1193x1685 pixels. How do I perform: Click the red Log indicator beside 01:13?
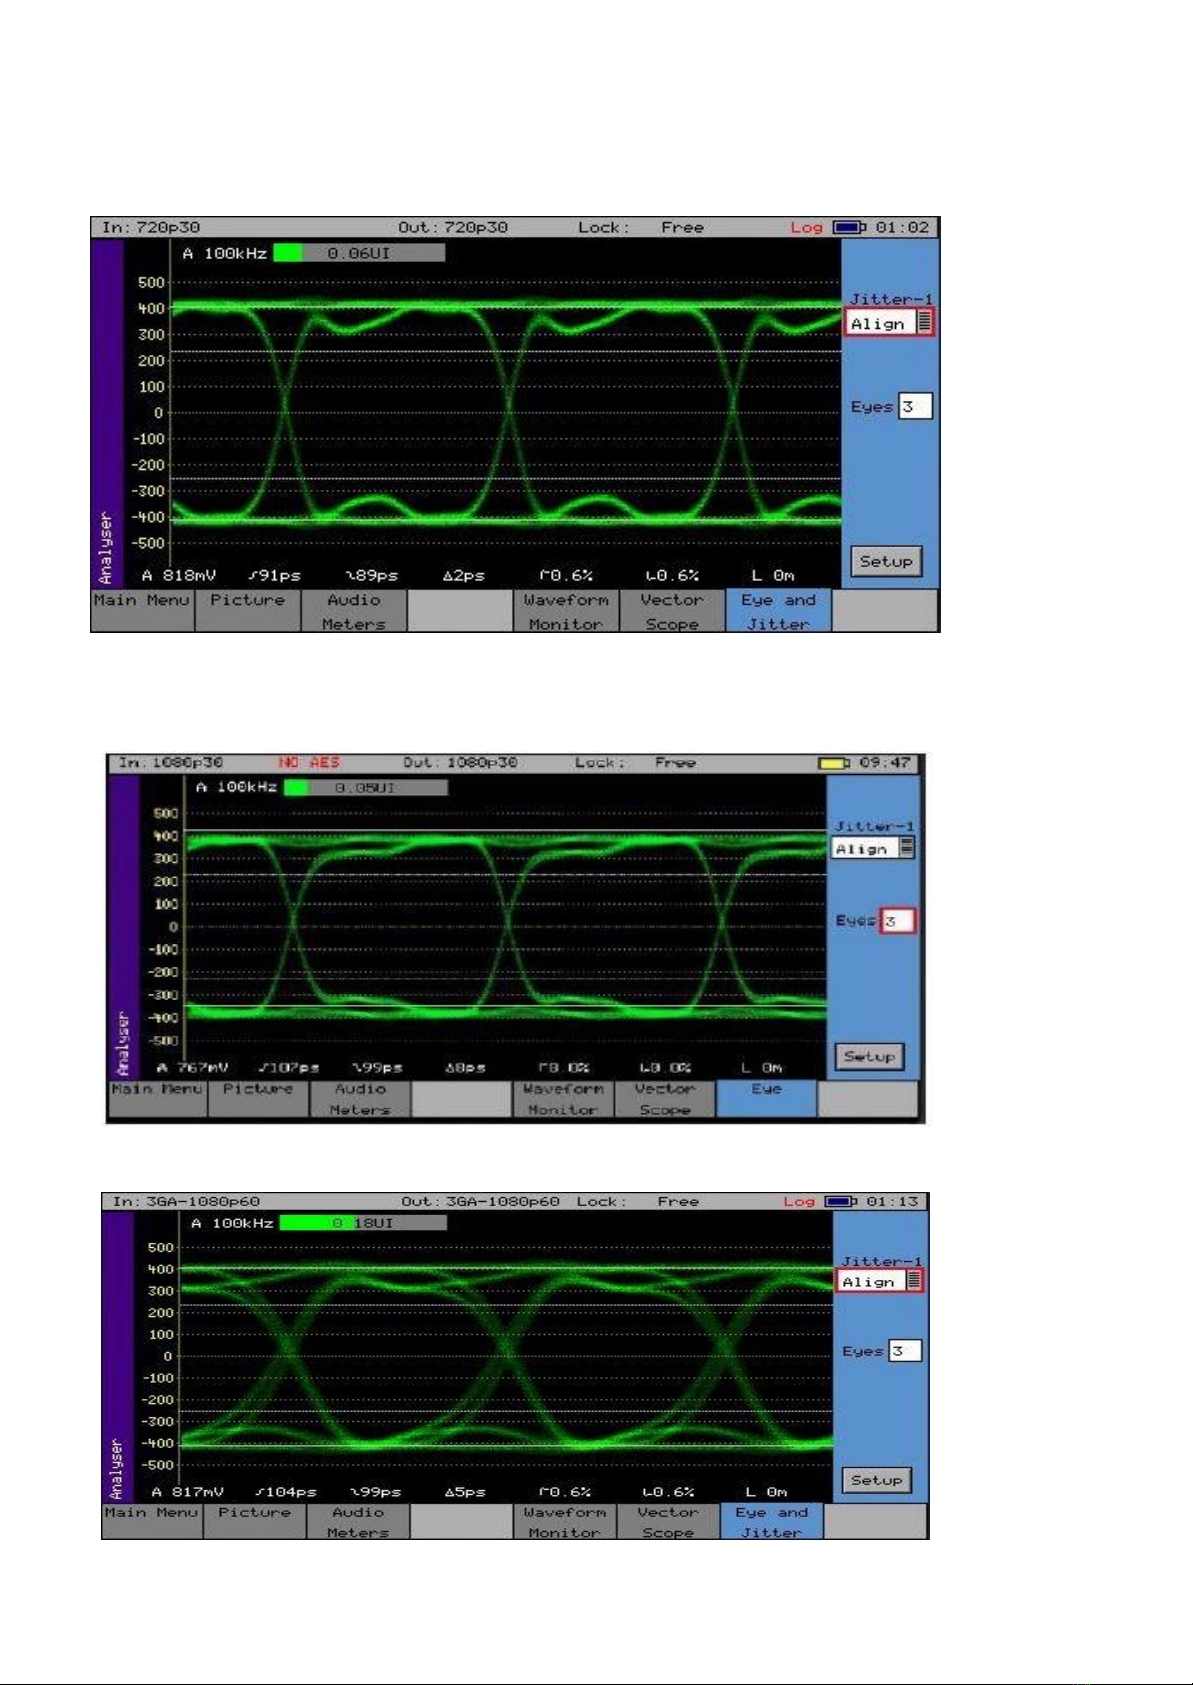pos(799,1201)
